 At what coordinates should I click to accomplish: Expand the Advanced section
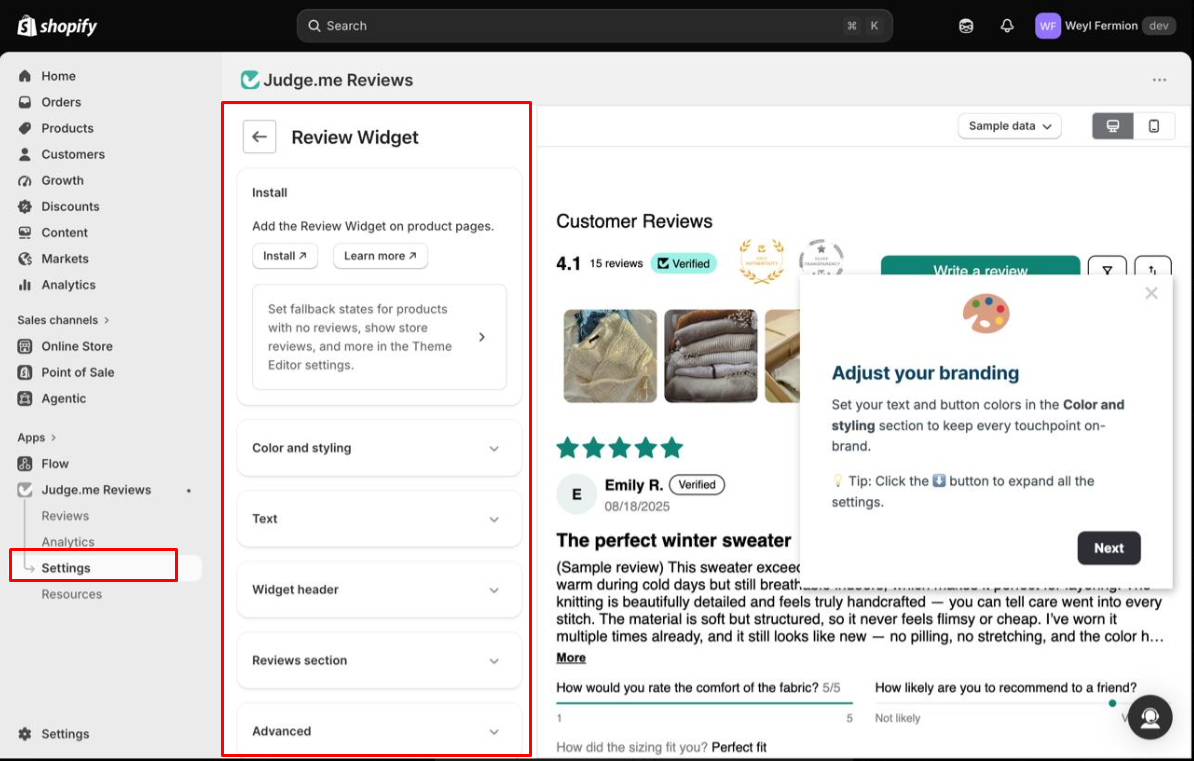pyautogui.click(x=379, y=731)
